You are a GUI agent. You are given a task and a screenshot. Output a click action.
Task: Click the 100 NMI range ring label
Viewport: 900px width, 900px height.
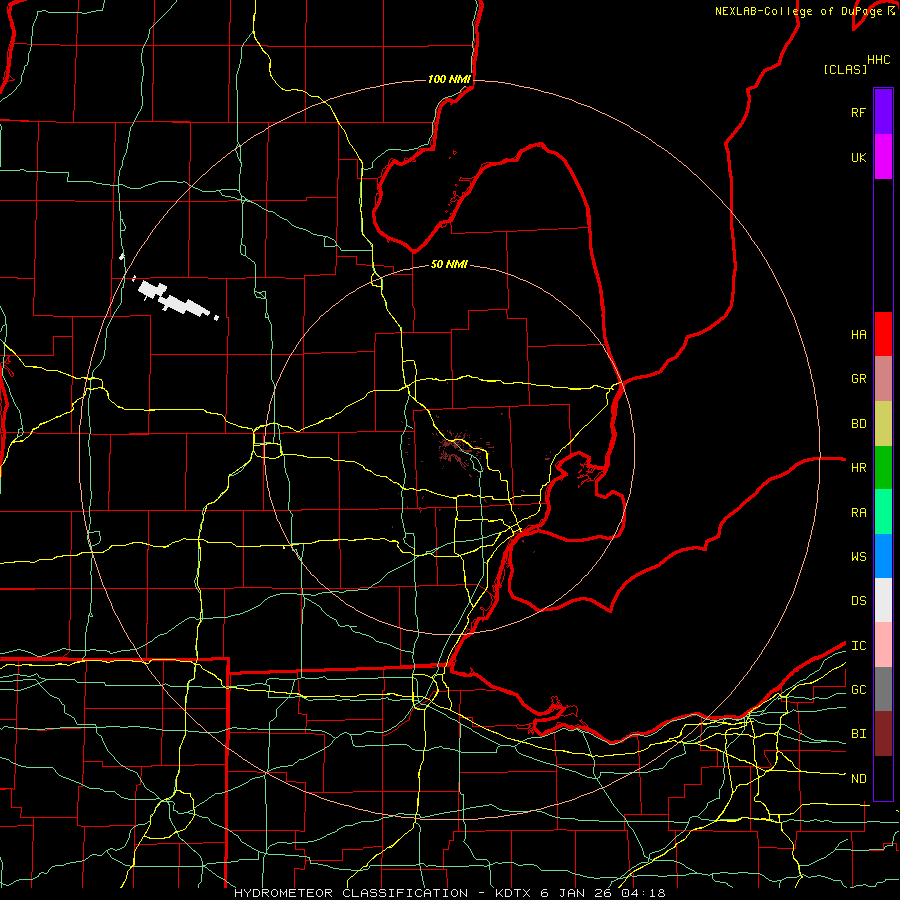(x=449, y=79)
